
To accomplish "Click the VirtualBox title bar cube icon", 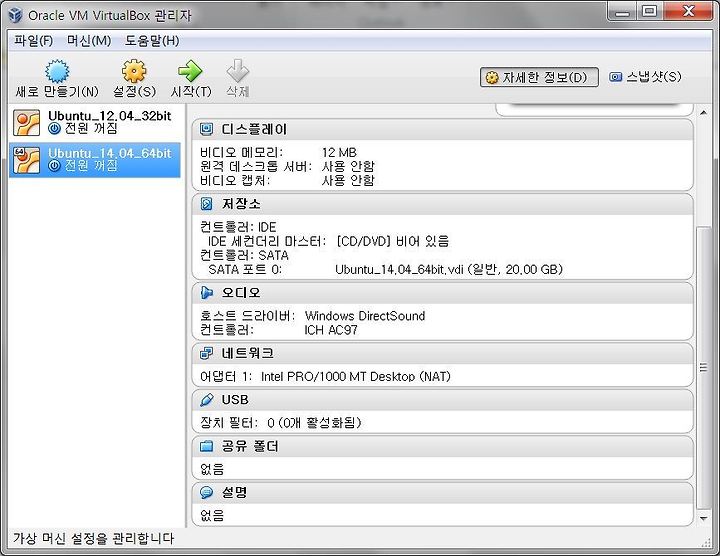I will coord(15,15).
